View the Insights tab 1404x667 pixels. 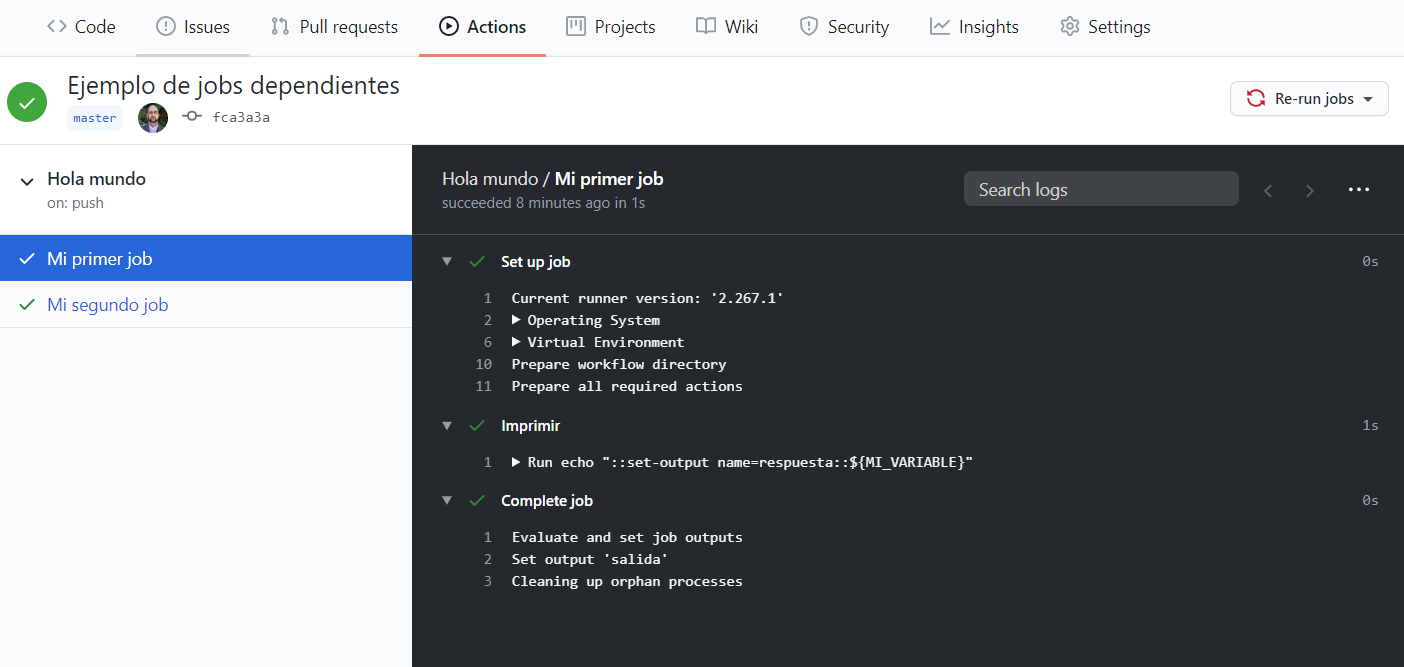click(x=974, y=27)
